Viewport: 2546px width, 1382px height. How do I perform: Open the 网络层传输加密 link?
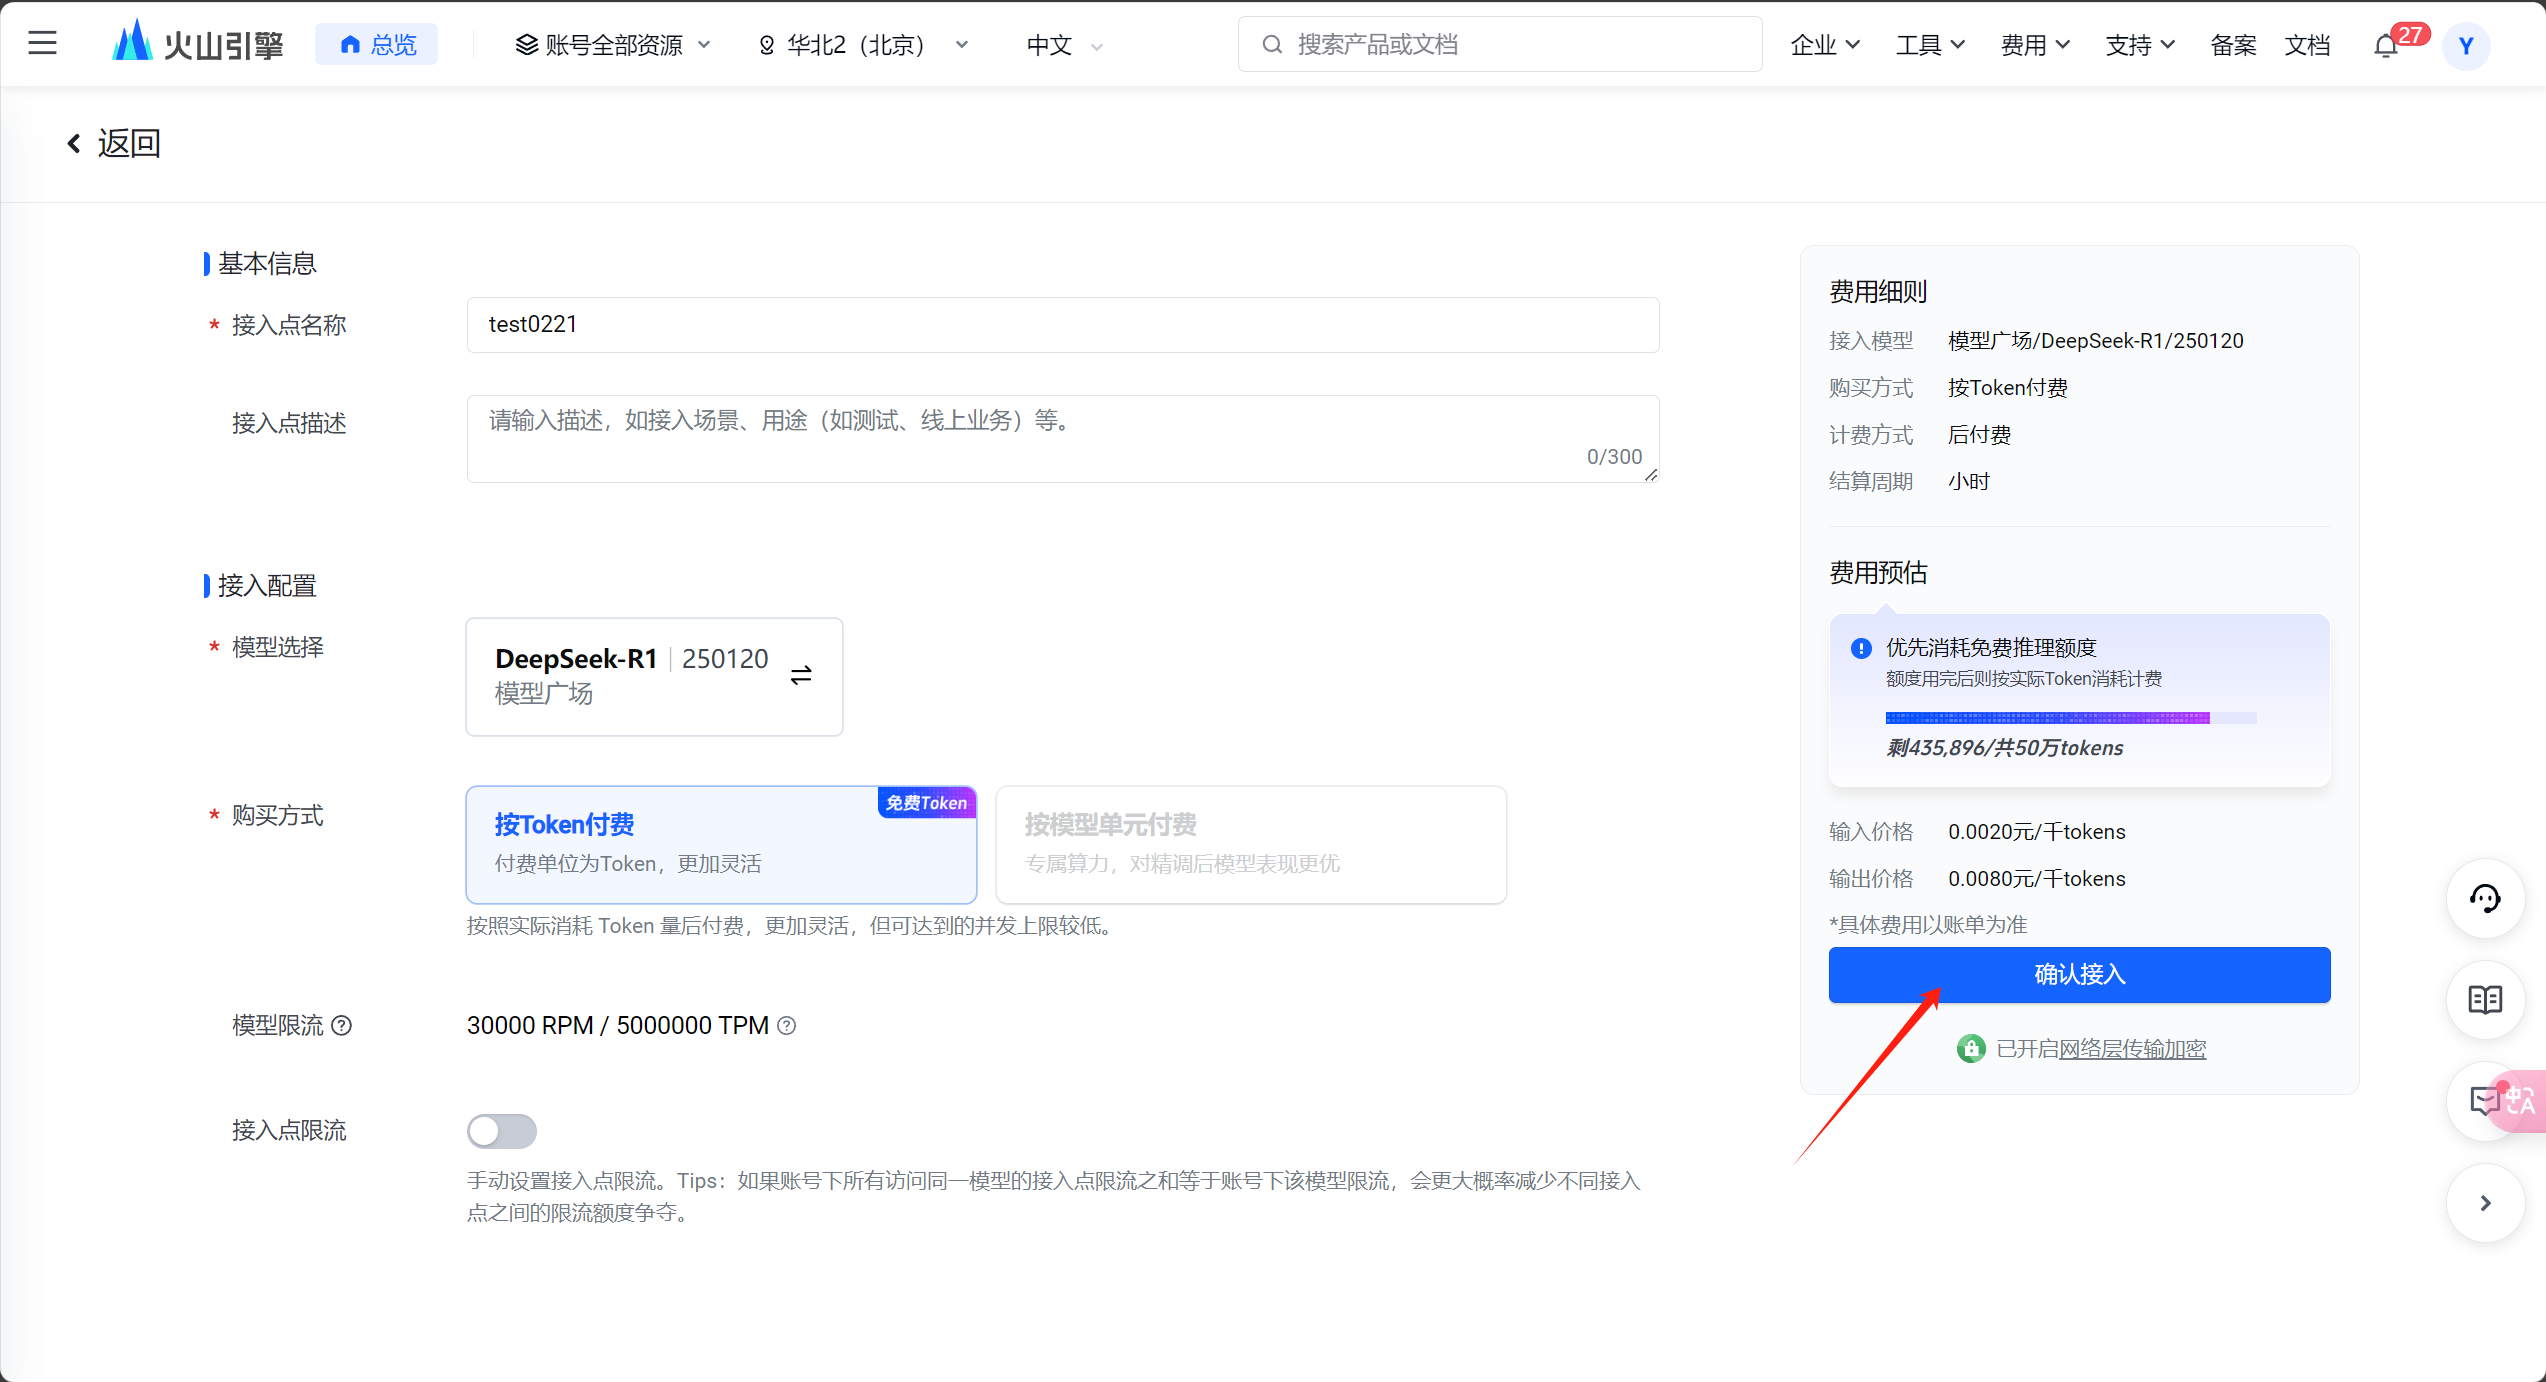[2132, 1049]
